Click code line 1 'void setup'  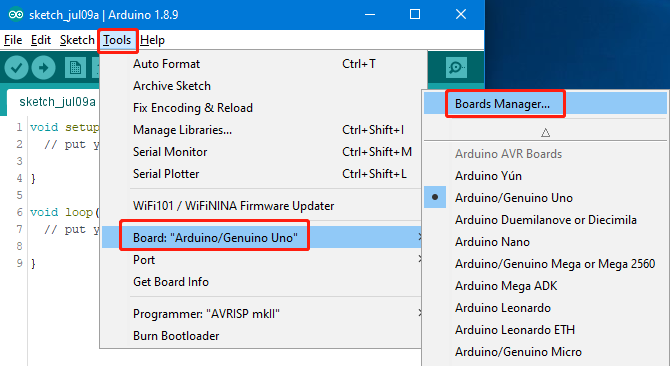[65, 127]
